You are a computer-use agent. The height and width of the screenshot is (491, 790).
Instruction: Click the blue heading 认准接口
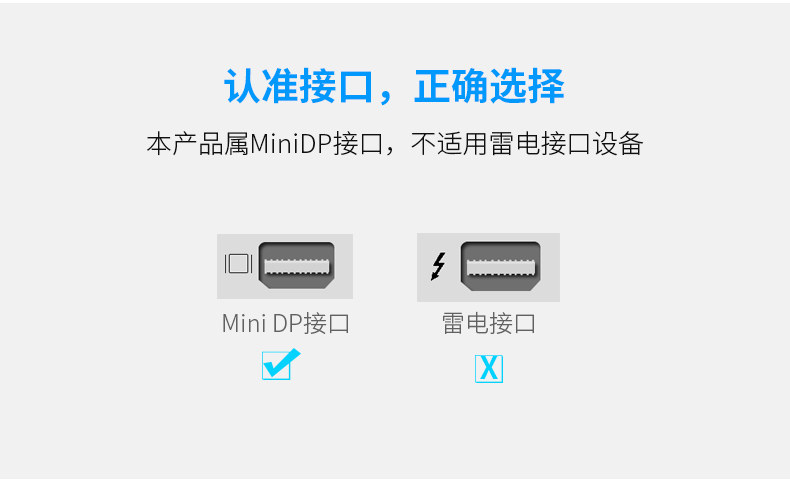tap(299, 86)
